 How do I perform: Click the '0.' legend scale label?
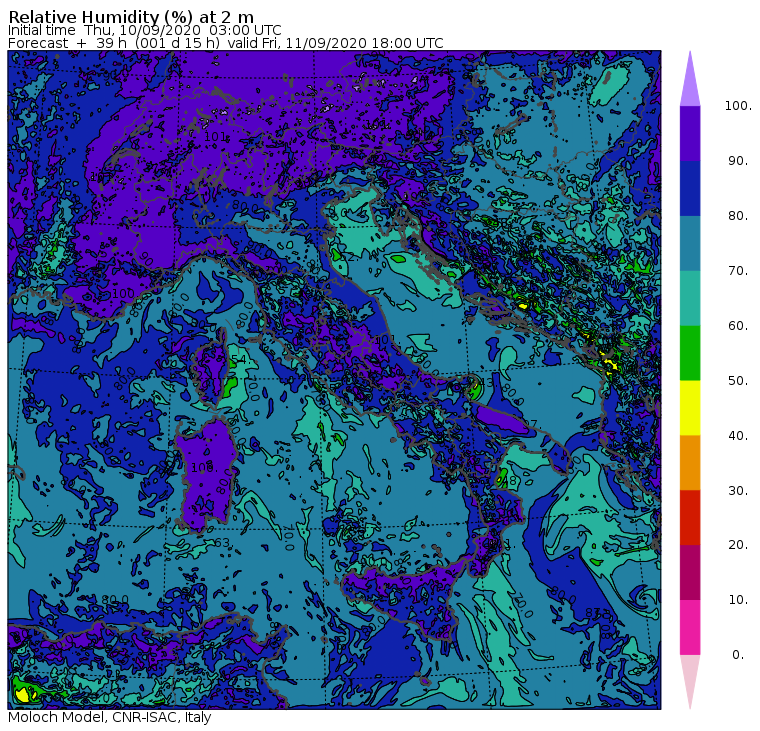pyautogui.click(x=738, y=655)
